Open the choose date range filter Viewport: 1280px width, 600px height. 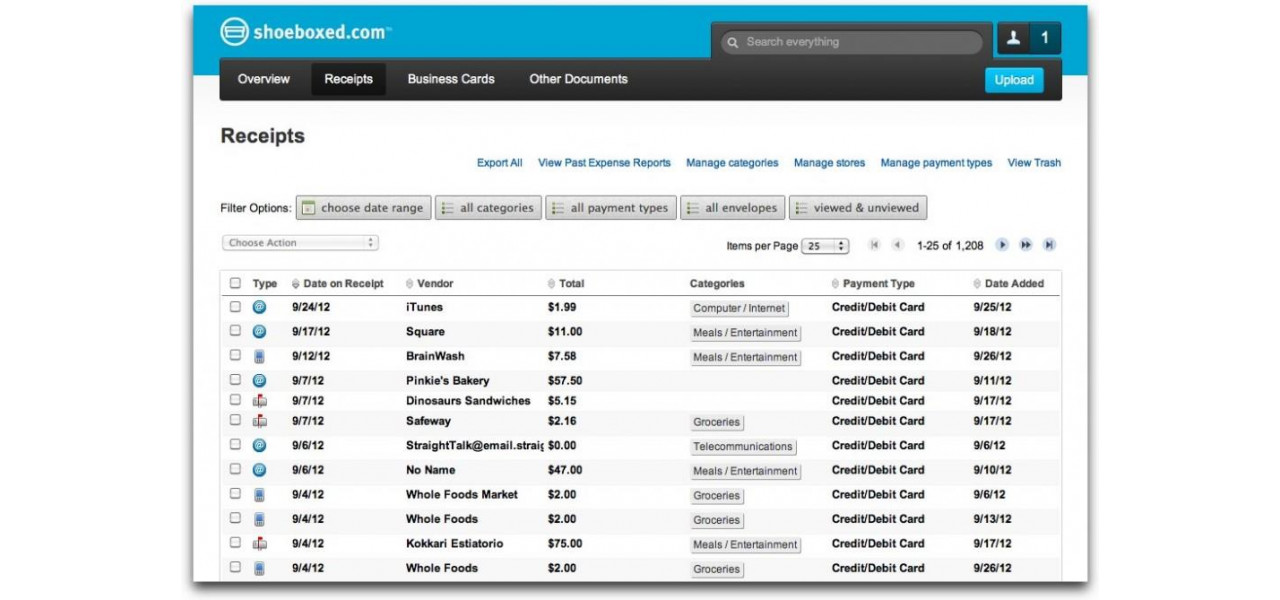pyautogui.click(x=364, y=208)
